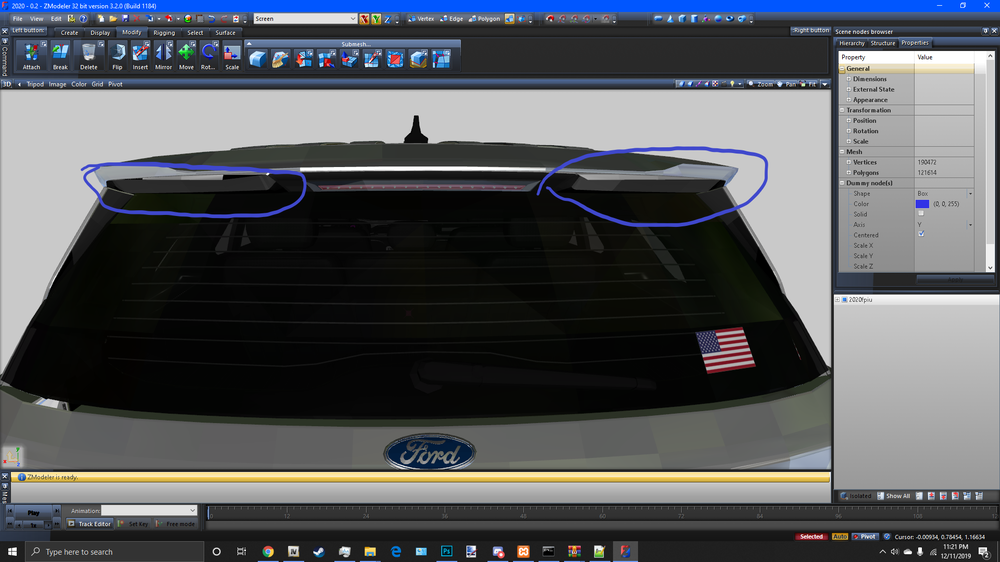Screen dimensions: 1000x562
Task: Collapse the General section
Action: pos(842,69)
